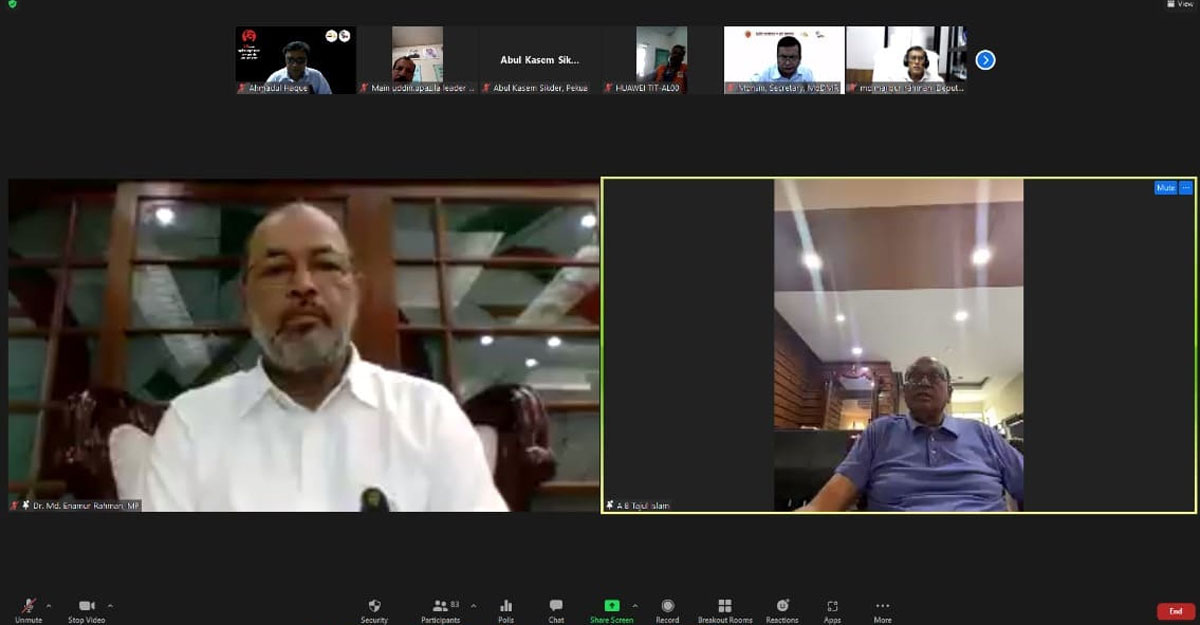Expand video options arrow beside Stop Video
The height and width of the screenshot is (625, 1200).
110,605
